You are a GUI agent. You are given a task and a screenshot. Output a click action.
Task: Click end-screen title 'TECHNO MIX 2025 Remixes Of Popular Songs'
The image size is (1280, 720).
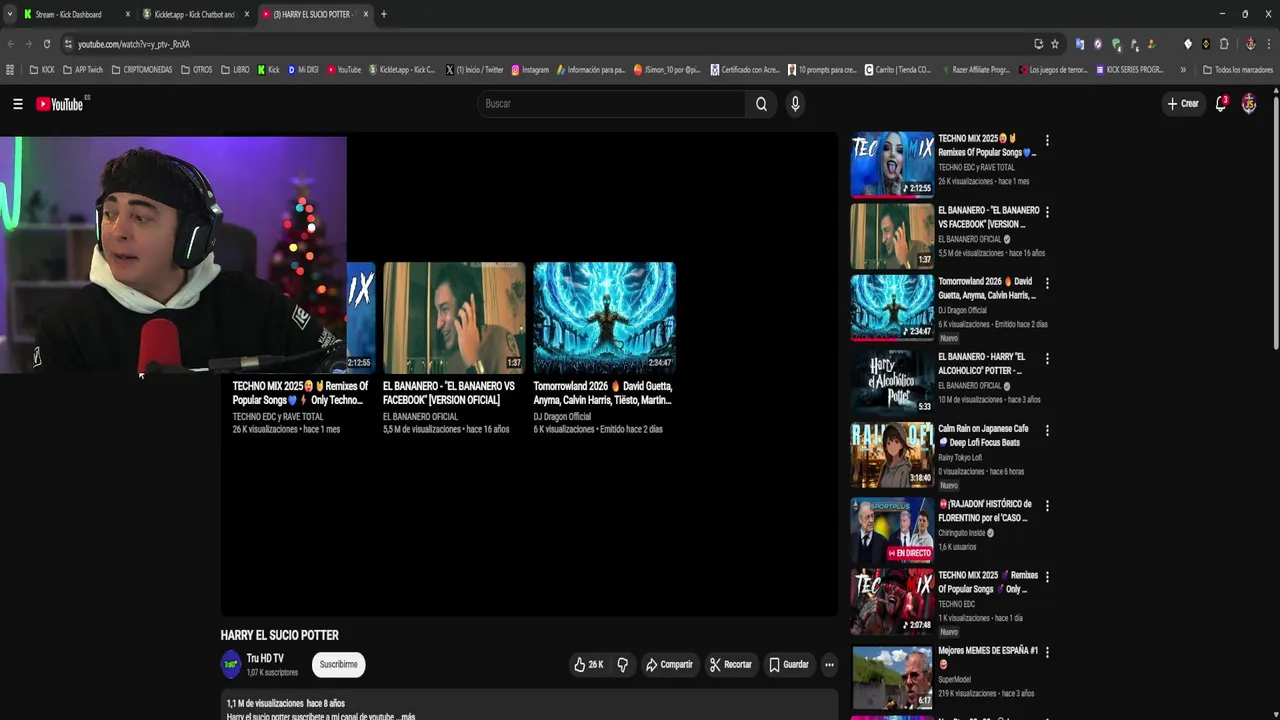(300, 393)
